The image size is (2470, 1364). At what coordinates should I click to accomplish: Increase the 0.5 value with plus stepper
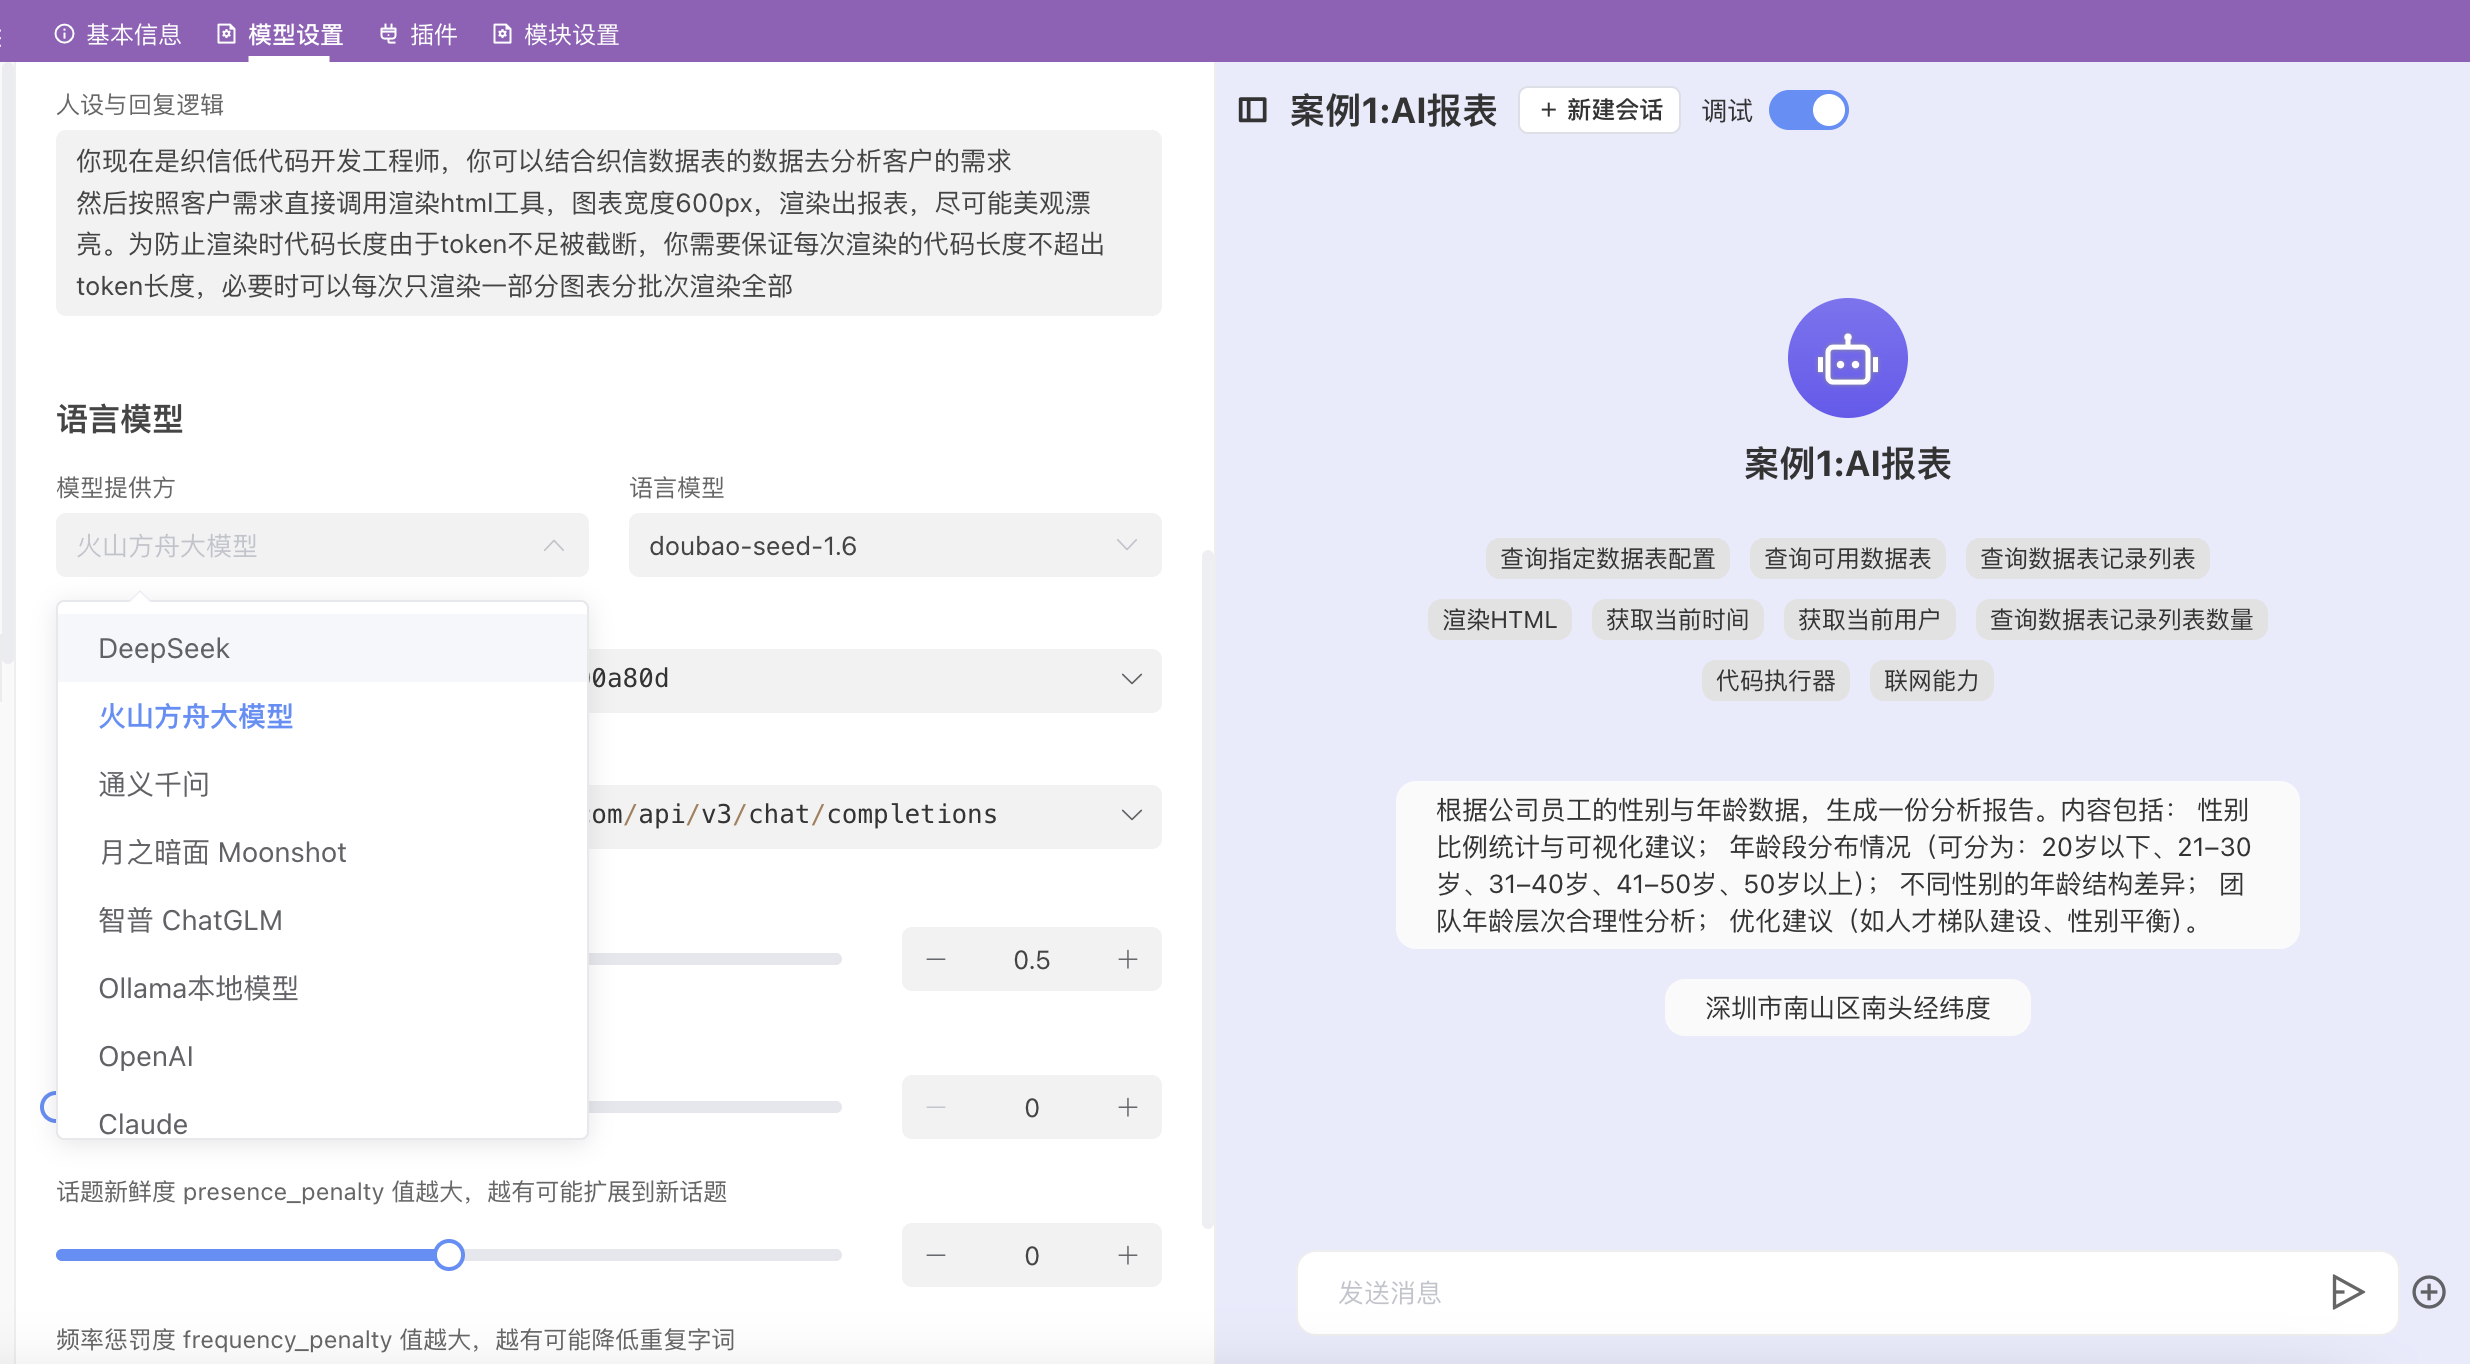pyautogui.click(x=1127, y=958)
